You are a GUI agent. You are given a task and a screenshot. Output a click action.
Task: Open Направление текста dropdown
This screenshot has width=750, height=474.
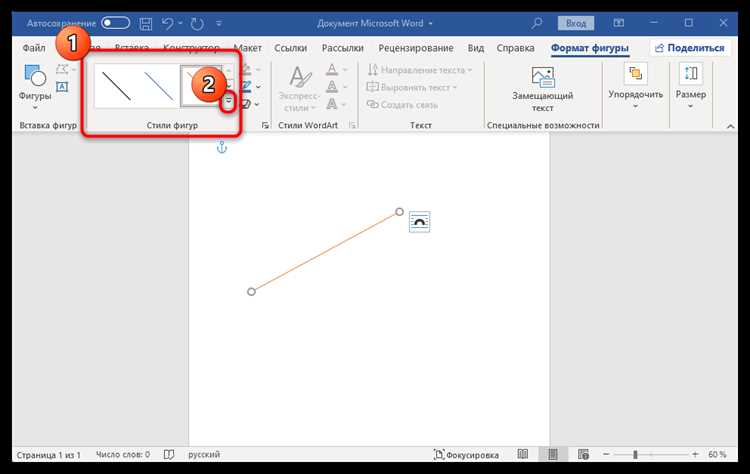[x=419, y=70]
